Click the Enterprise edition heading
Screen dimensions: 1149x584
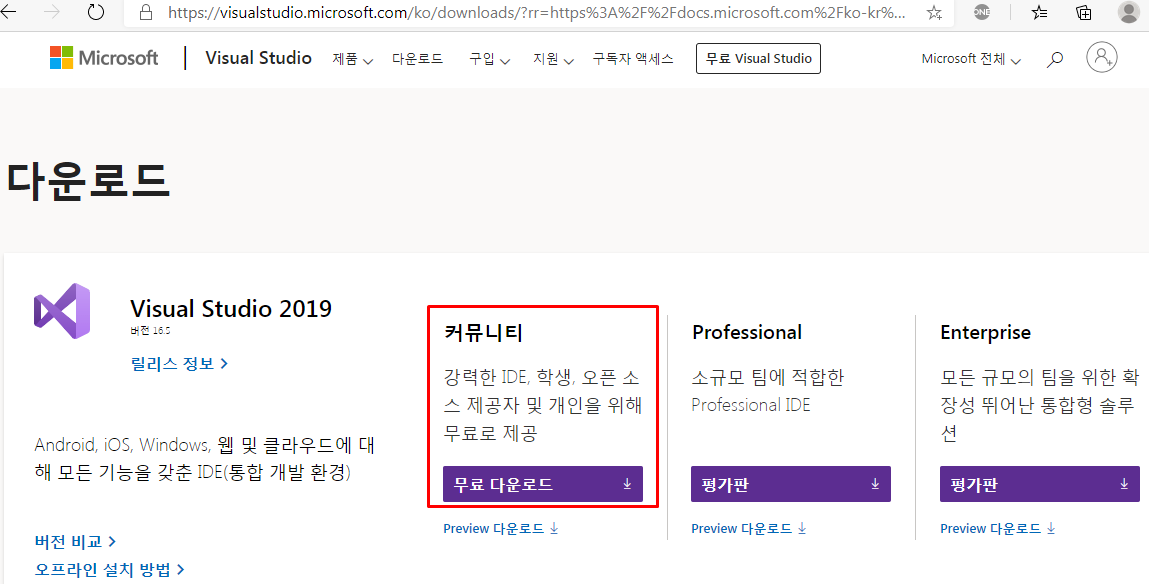coord(986,333)
